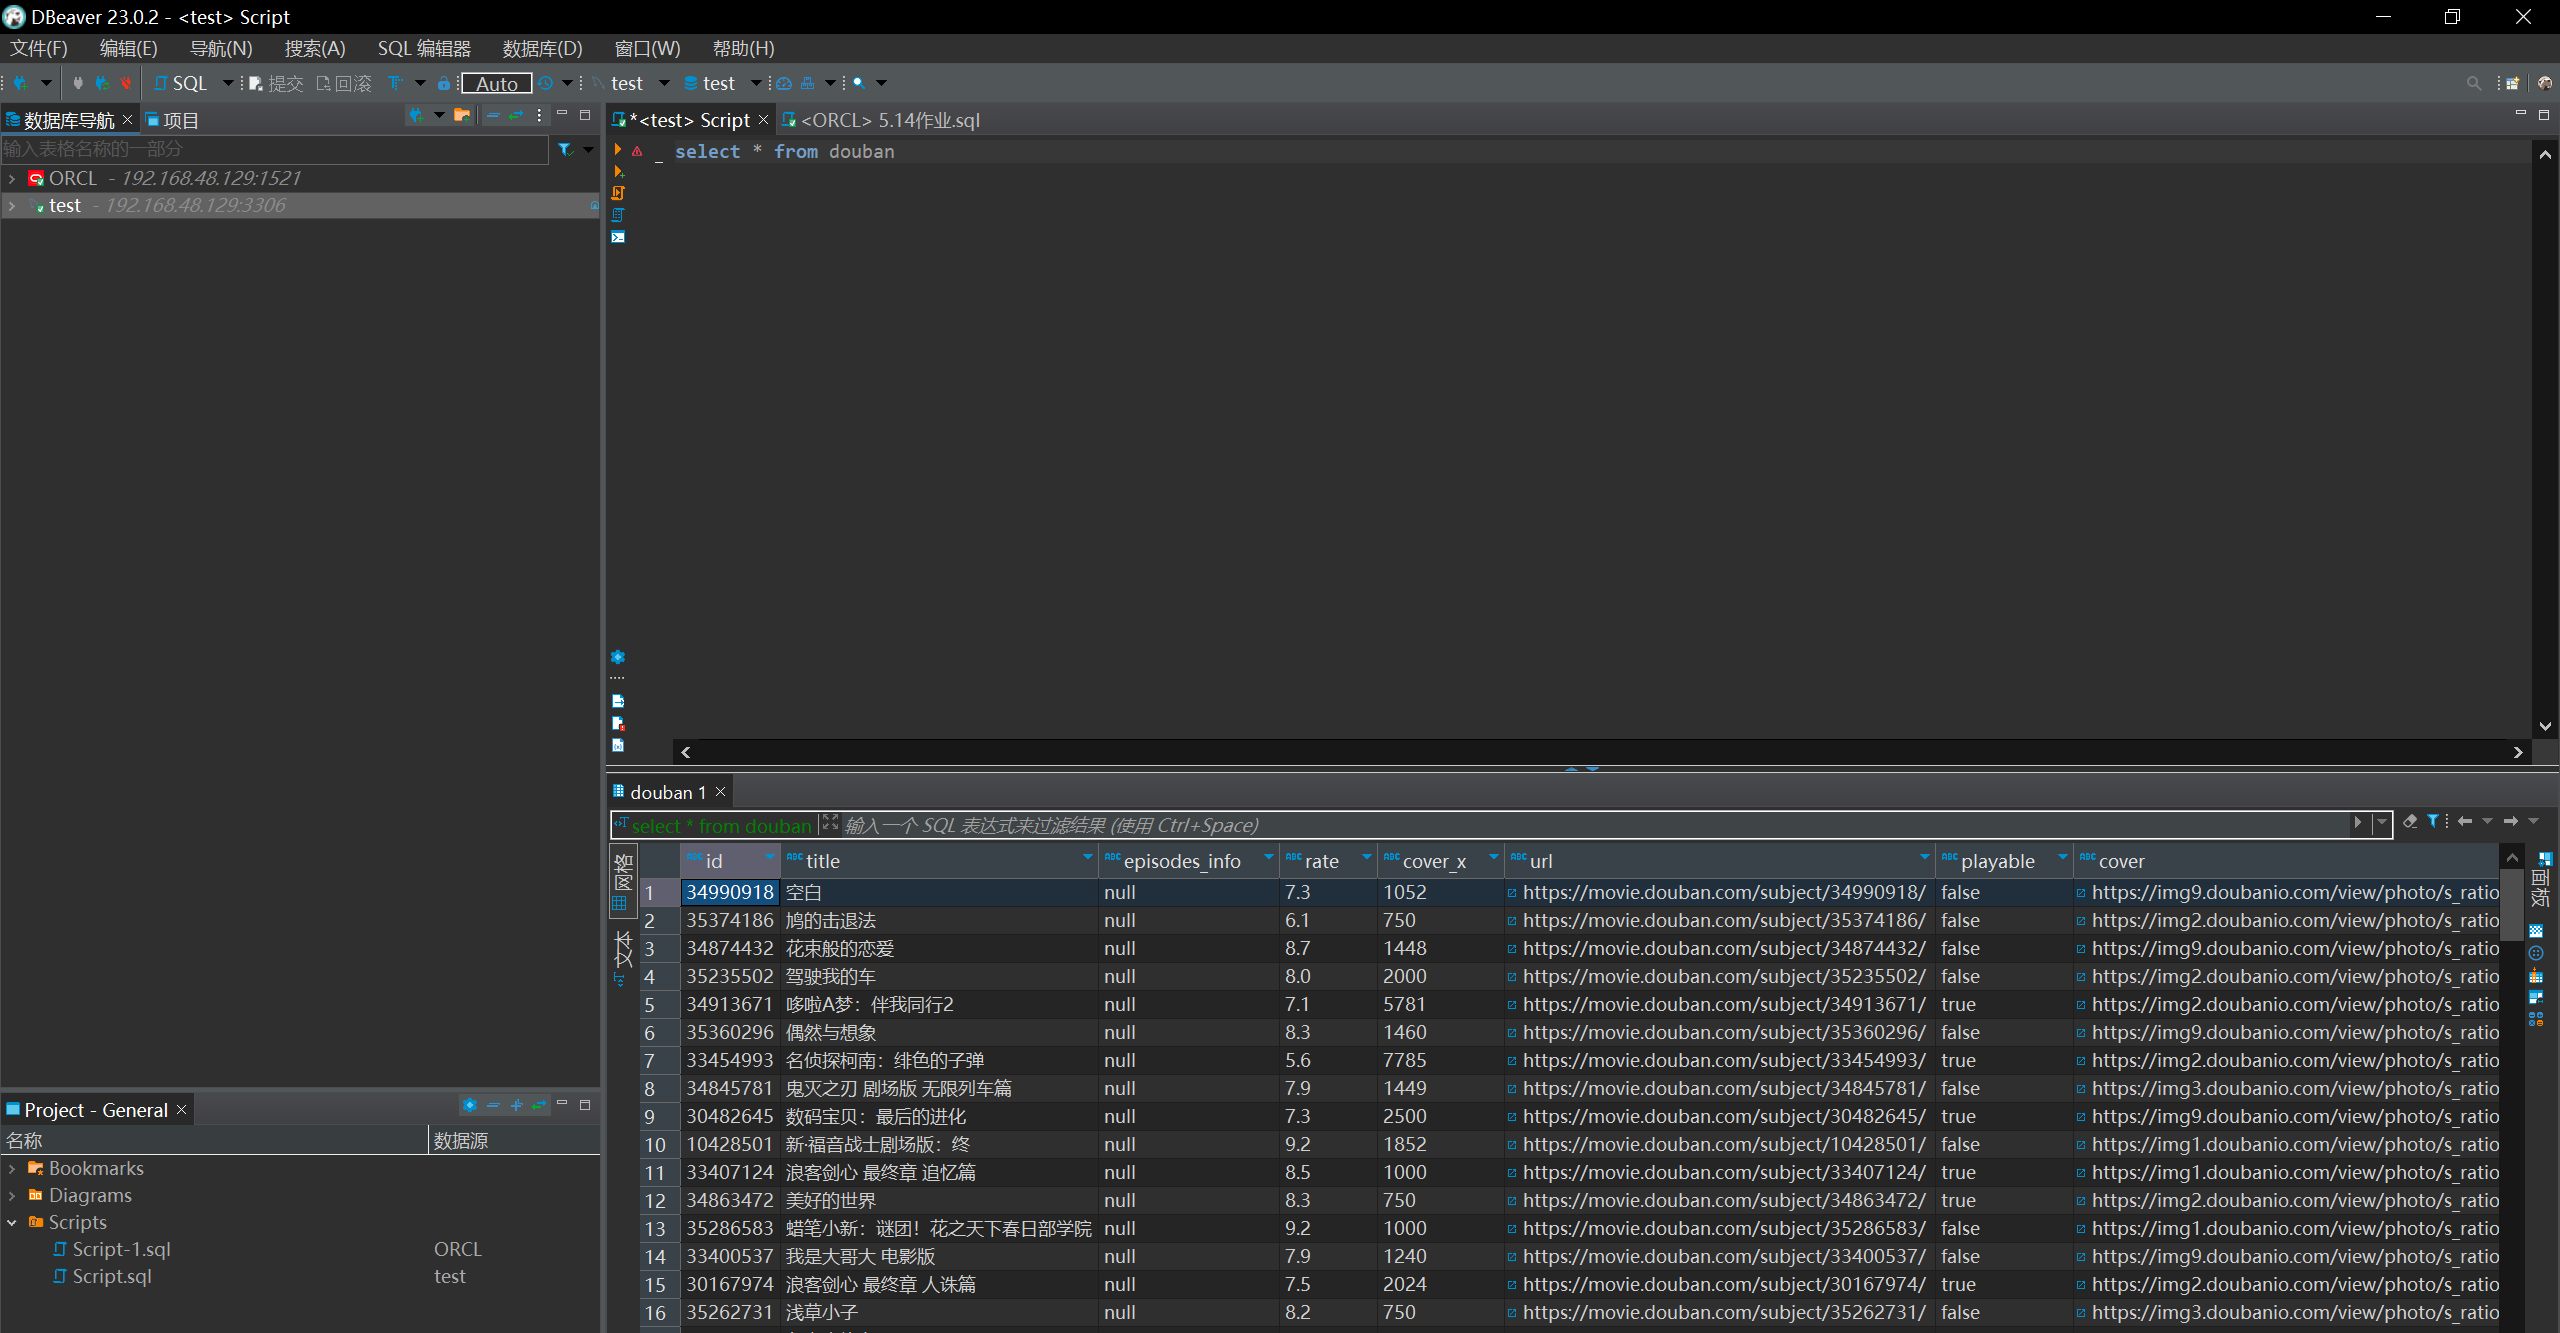Expand the test connection tree node

click(x=12, y=205)
